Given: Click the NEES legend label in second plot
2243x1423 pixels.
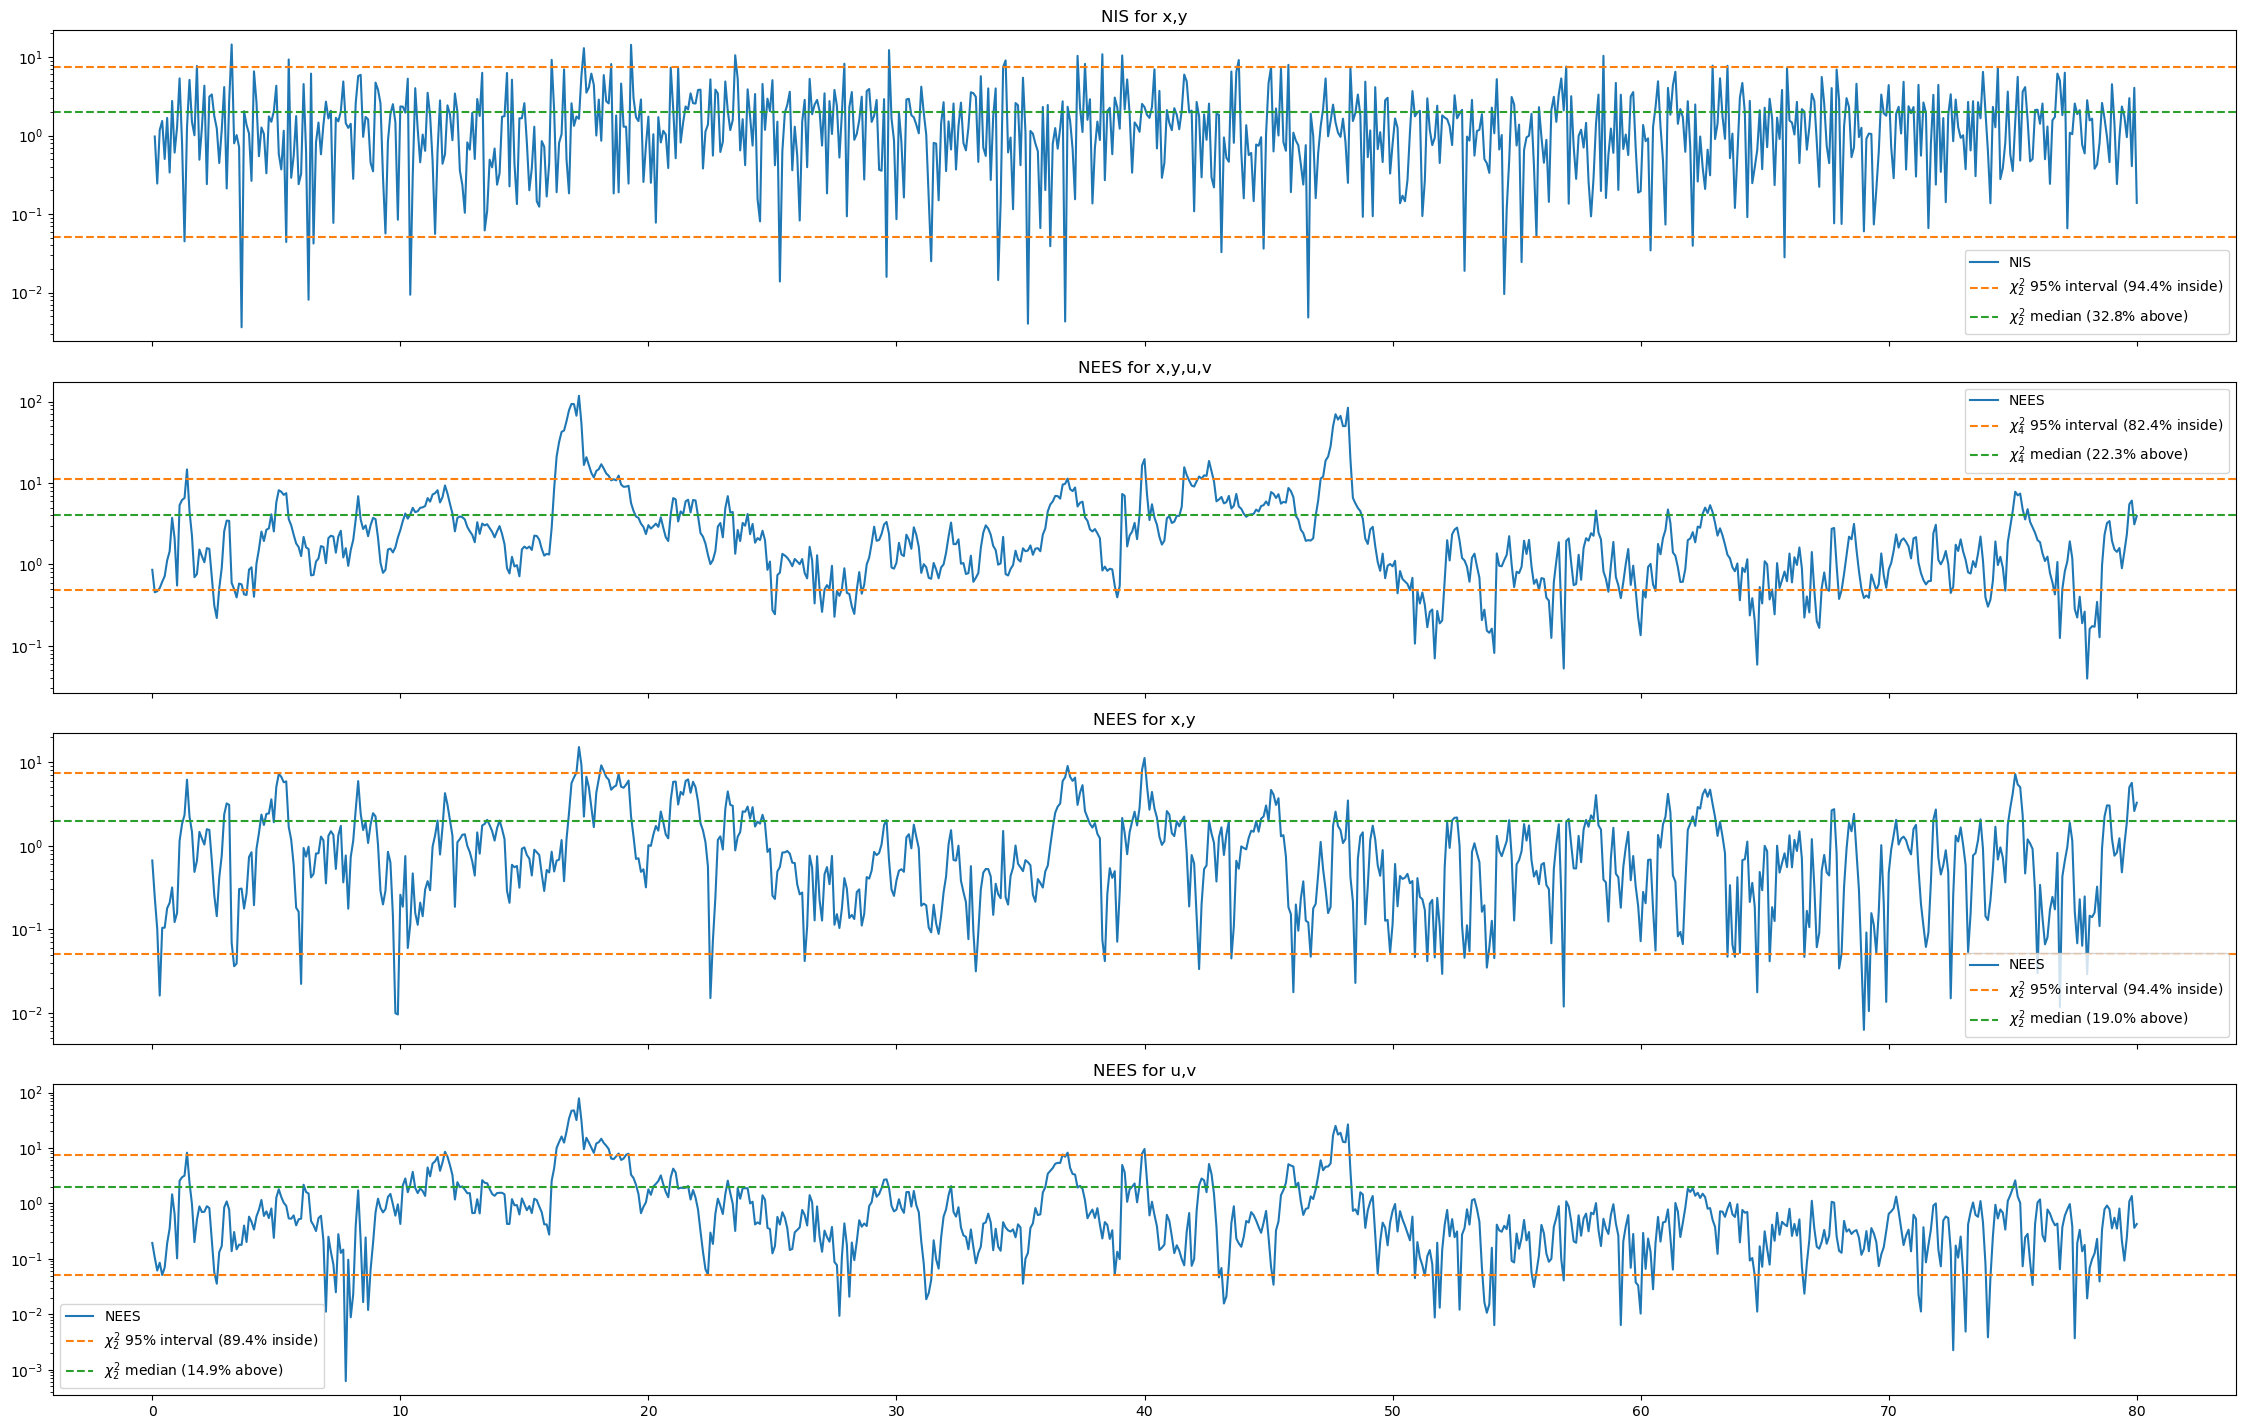Looking at the screenshot, I should 2026,400.
